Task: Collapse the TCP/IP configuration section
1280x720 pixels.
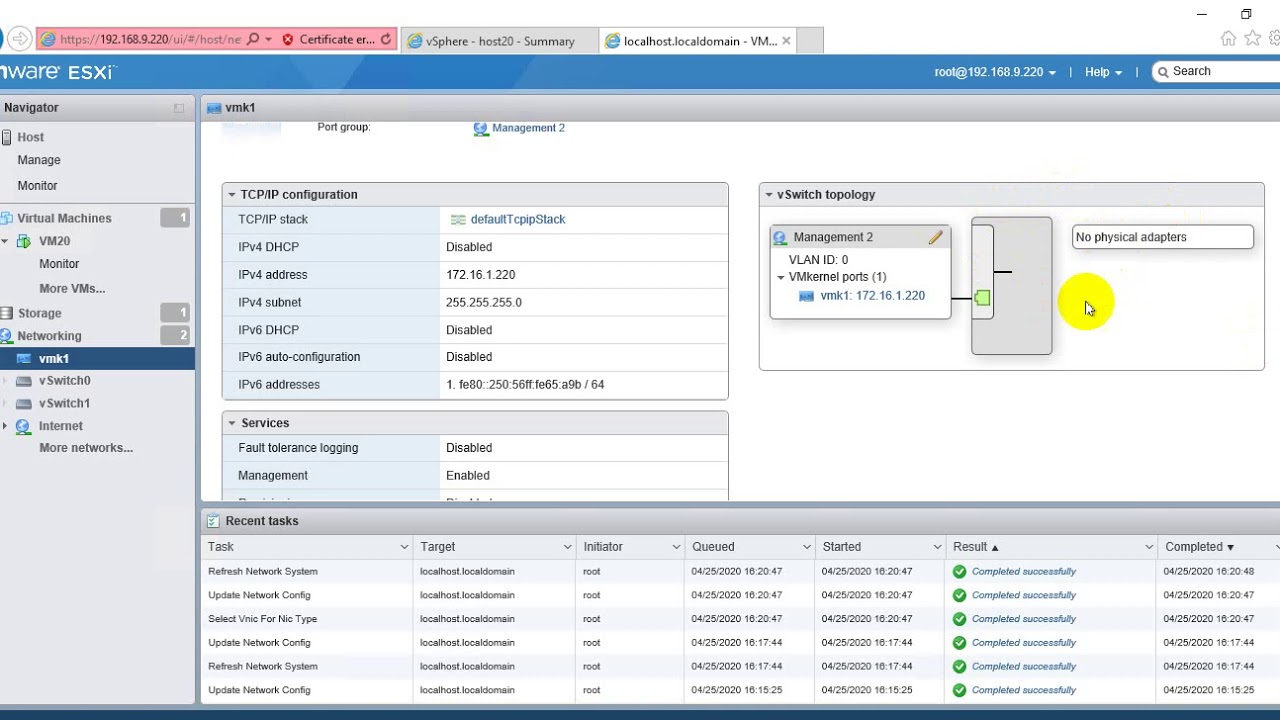Action: pos(232,195)
